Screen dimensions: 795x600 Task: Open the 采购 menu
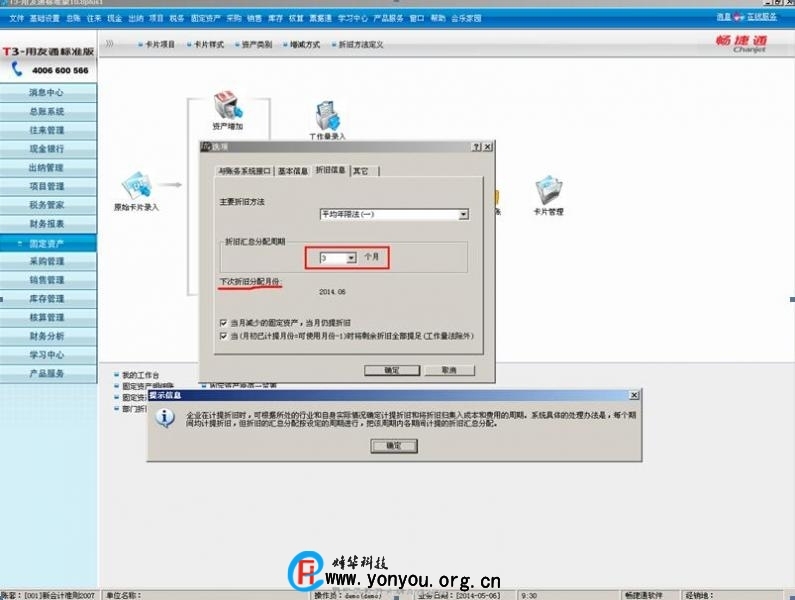(x=234, y=18)
